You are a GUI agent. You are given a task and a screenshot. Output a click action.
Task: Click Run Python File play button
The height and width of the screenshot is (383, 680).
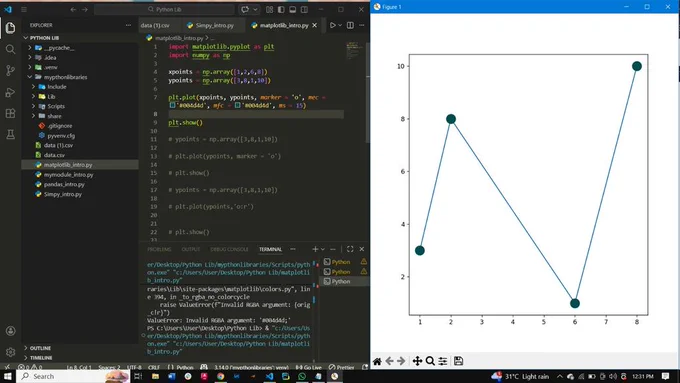click(333, 25)
